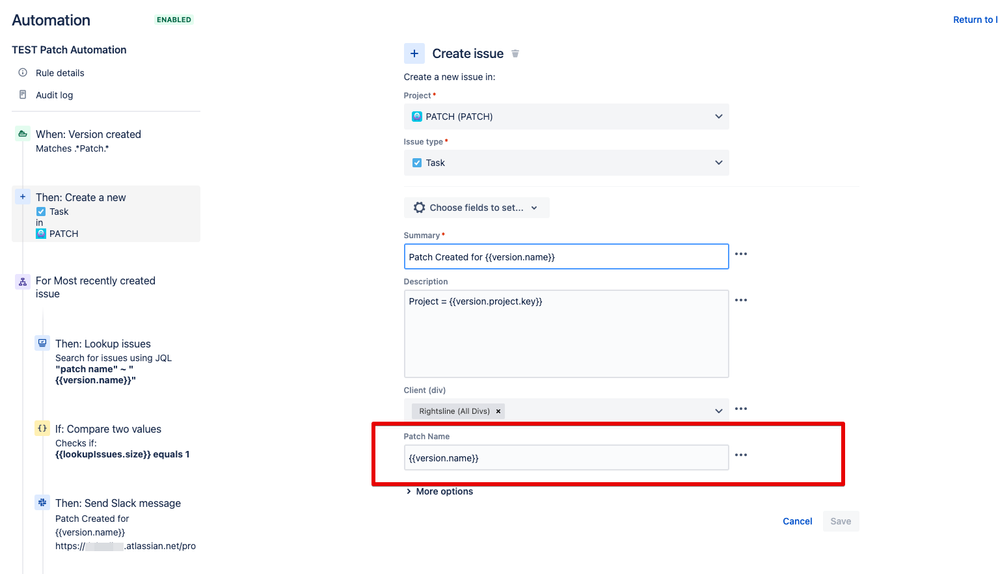Click the Cancel link
The width and height of the screenshot is (998, 574).
pyautogui.click(x=797, y=521)
